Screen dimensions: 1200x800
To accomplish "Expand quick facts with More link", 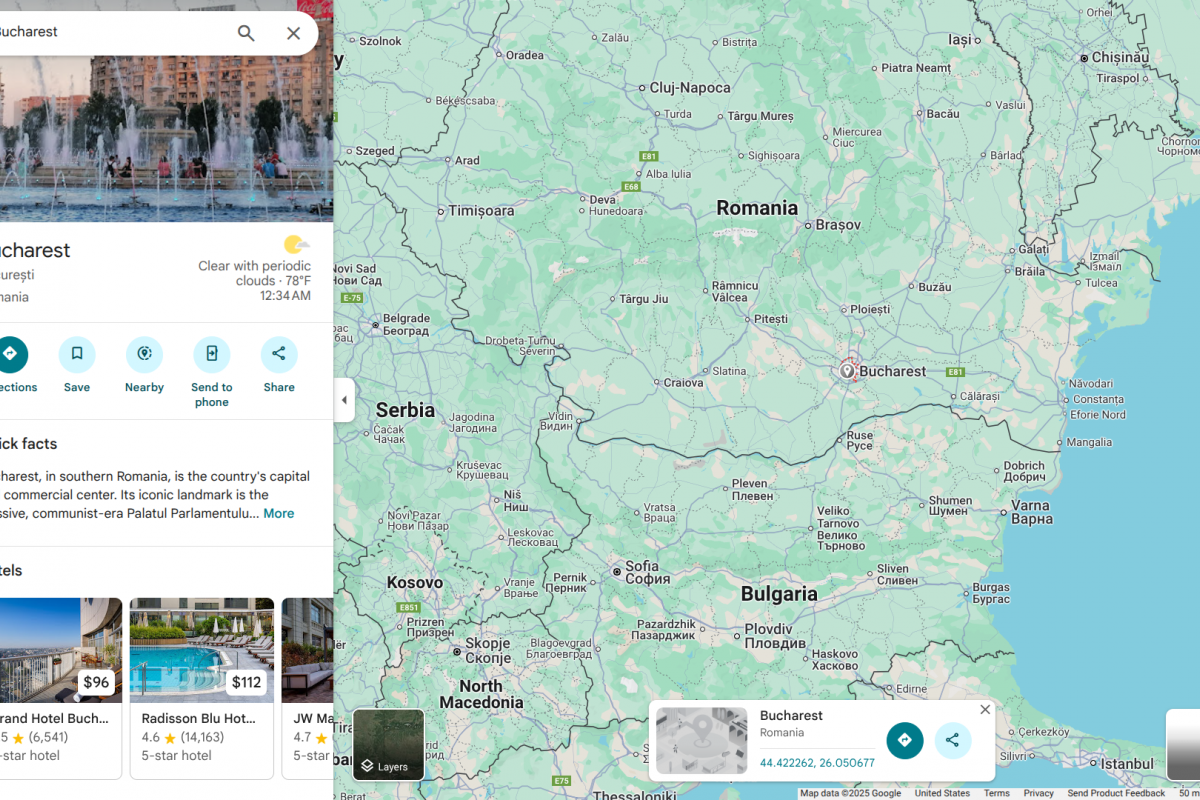I will click(x=278, y=513).
